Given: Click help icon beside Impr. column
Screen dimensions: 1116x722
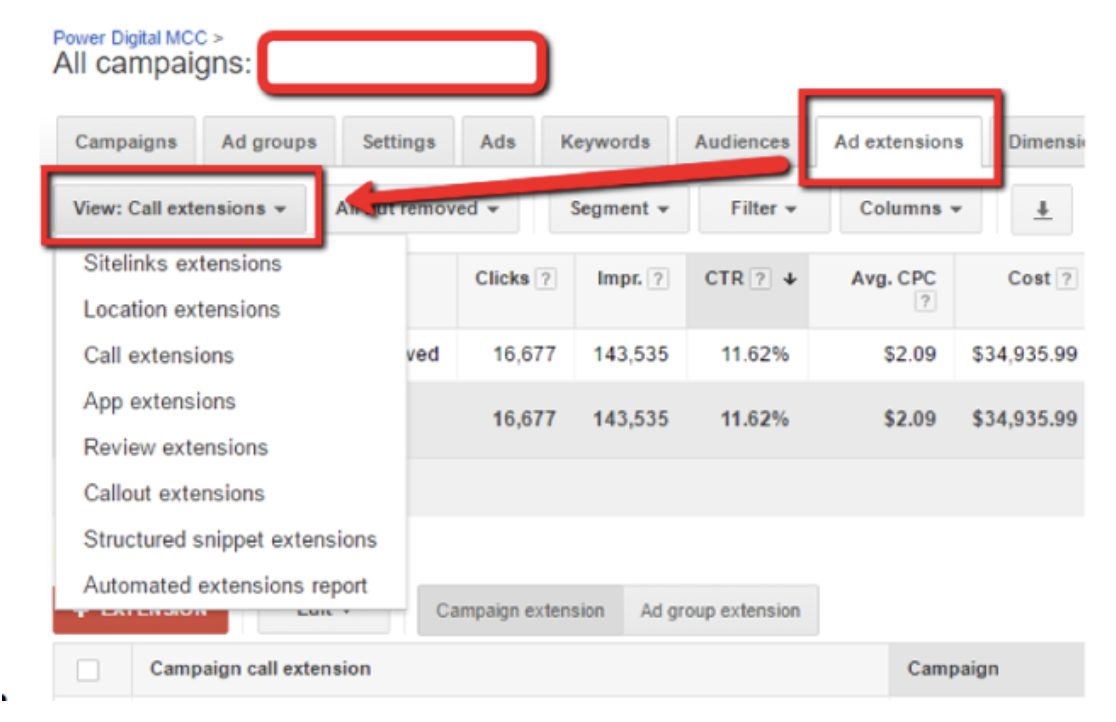Looking at the screenshot, I should 658,280.
